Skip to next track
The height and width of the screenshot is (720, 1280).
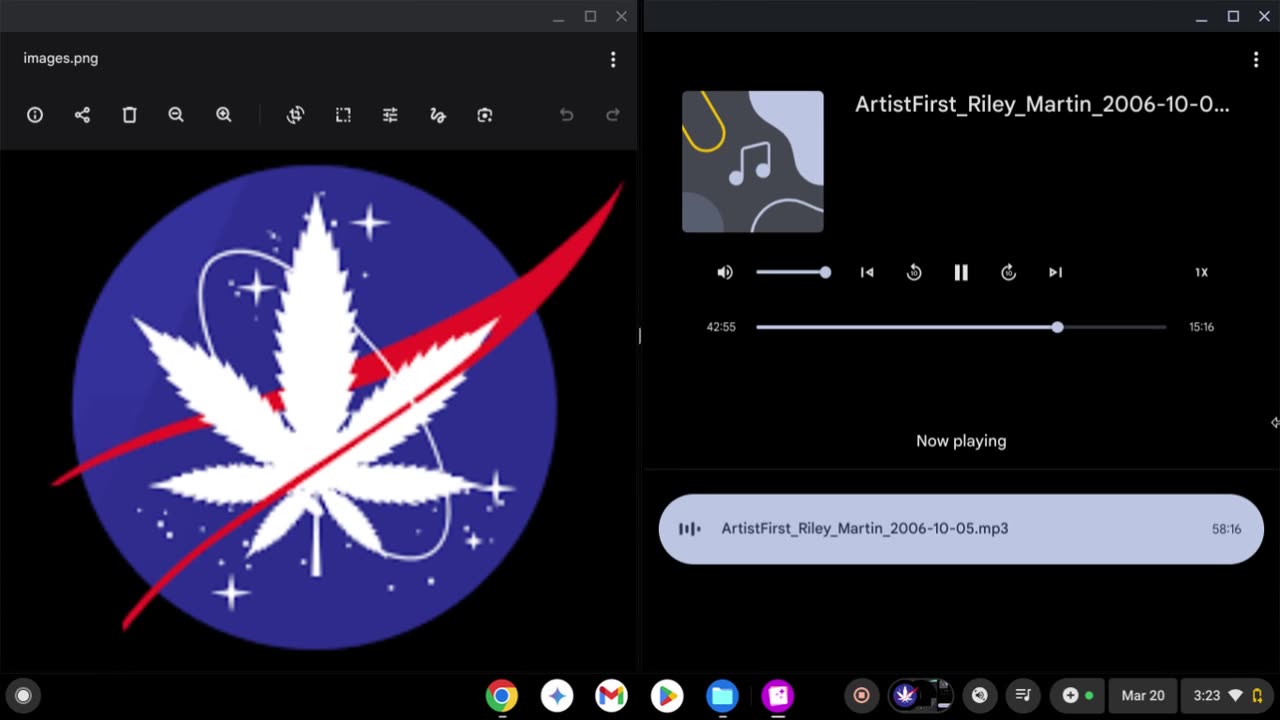[x=1055, y=272]
